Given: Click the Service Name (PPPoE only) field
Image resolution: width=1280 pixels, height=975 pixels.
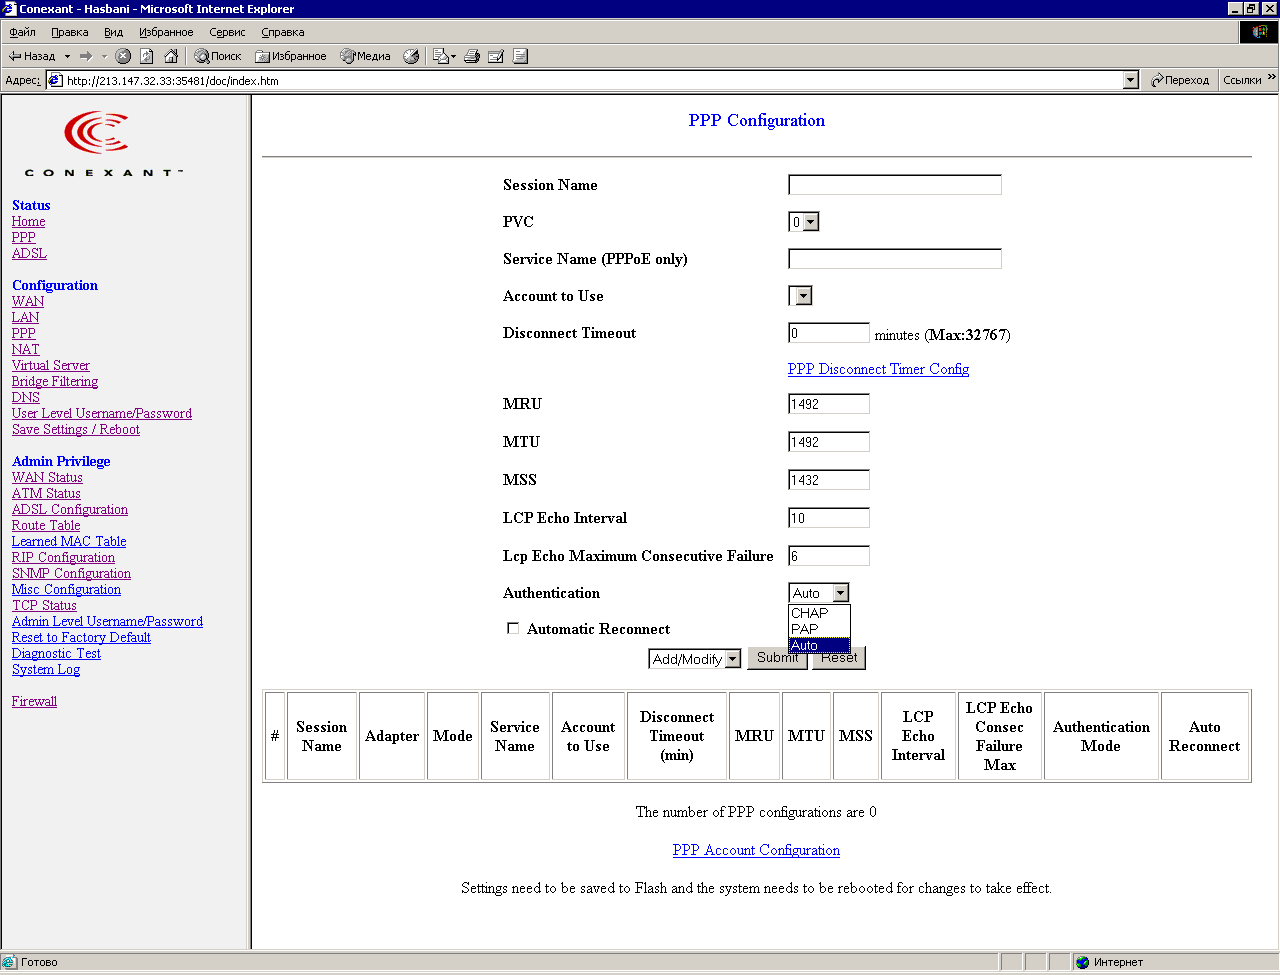Looking at the screenshot, I should coord(895,259).
